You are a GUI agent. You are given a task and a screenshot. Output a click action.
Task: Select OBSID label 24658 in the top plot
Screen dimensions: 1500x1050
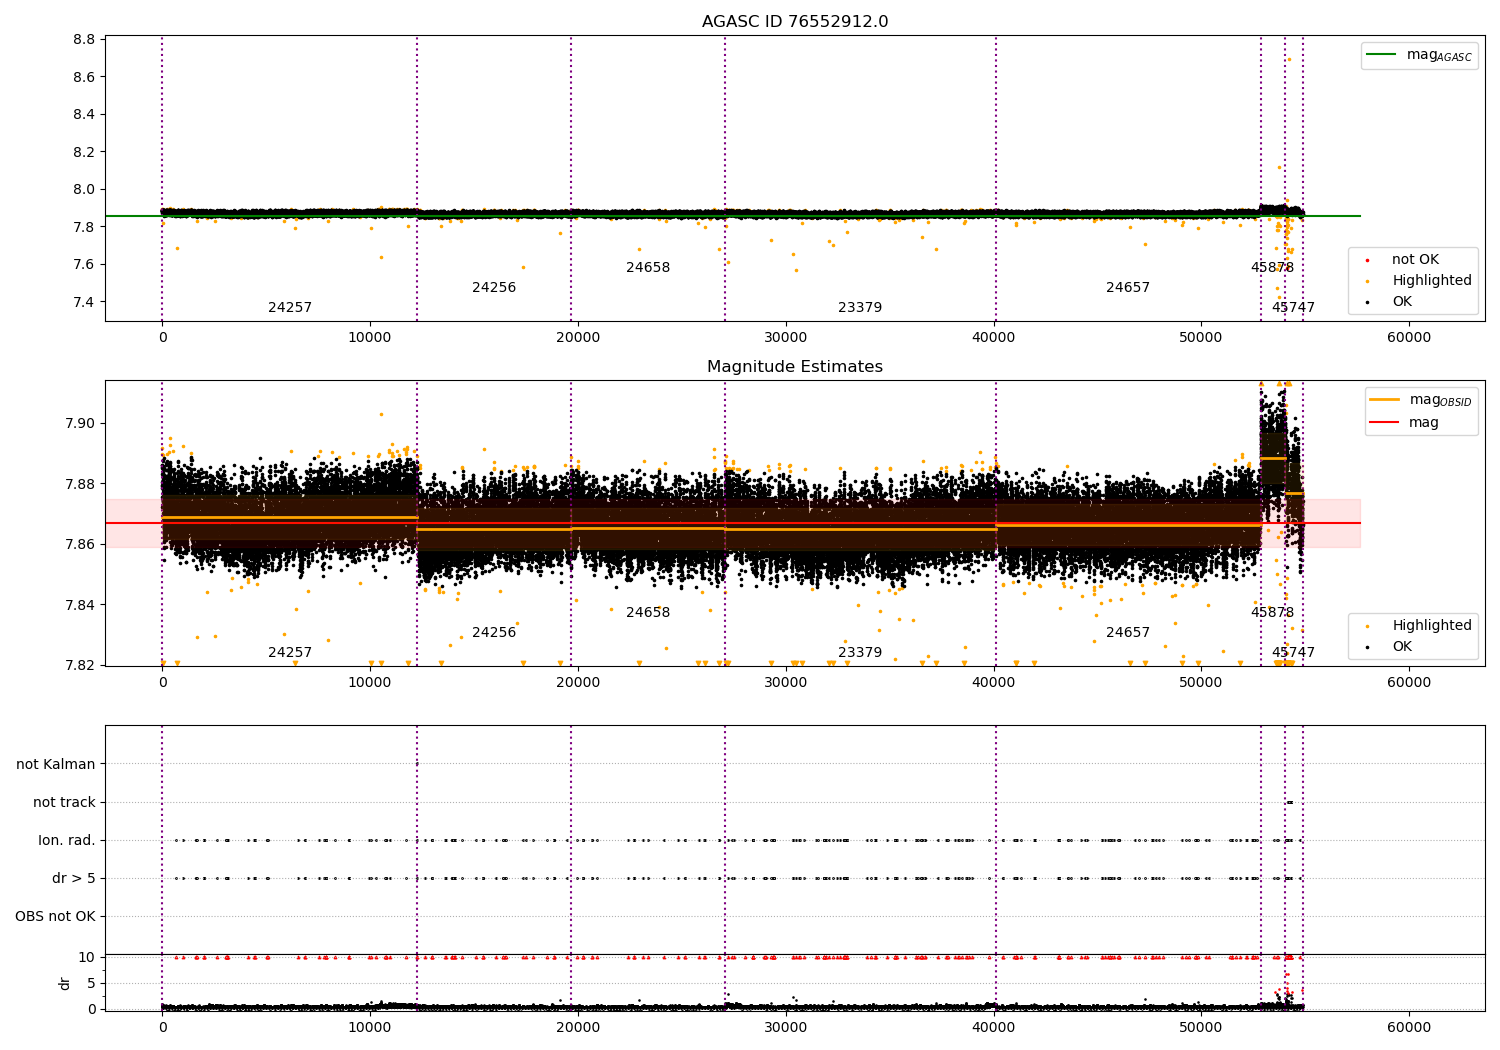pyautogui.click(x=648, y=268)
